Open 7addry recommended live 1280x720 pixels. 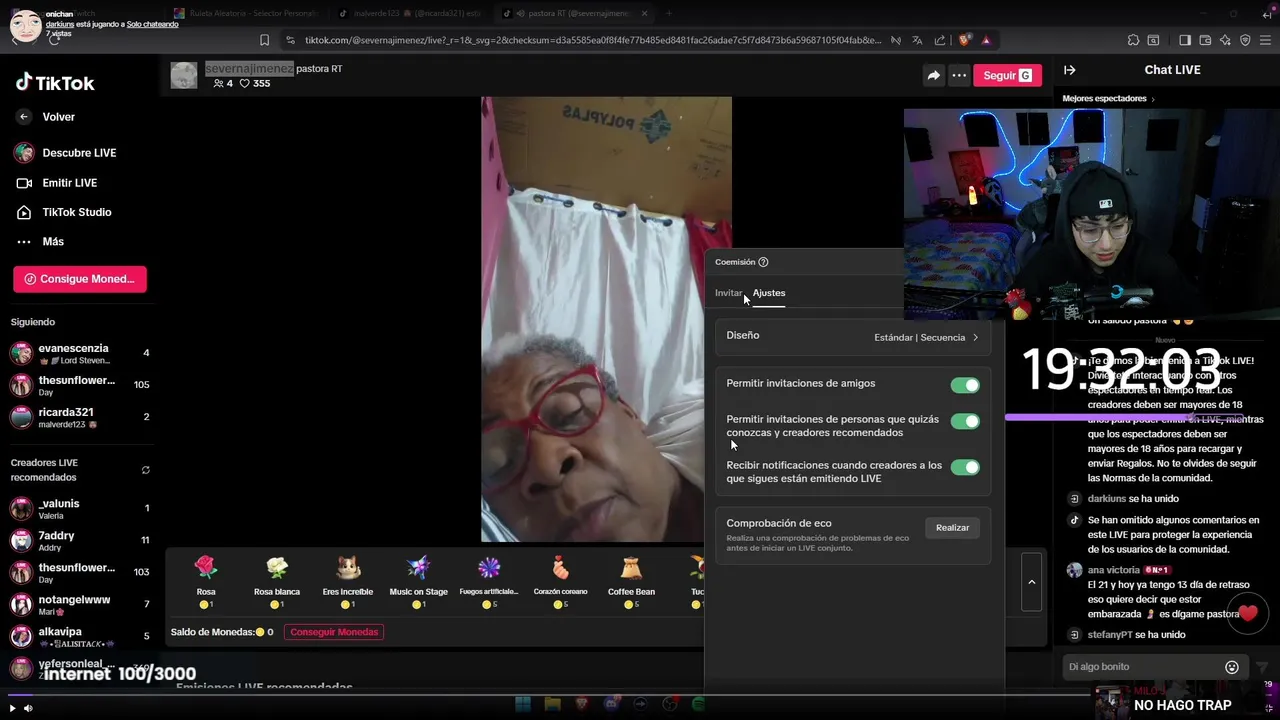(x=80, y=541)
